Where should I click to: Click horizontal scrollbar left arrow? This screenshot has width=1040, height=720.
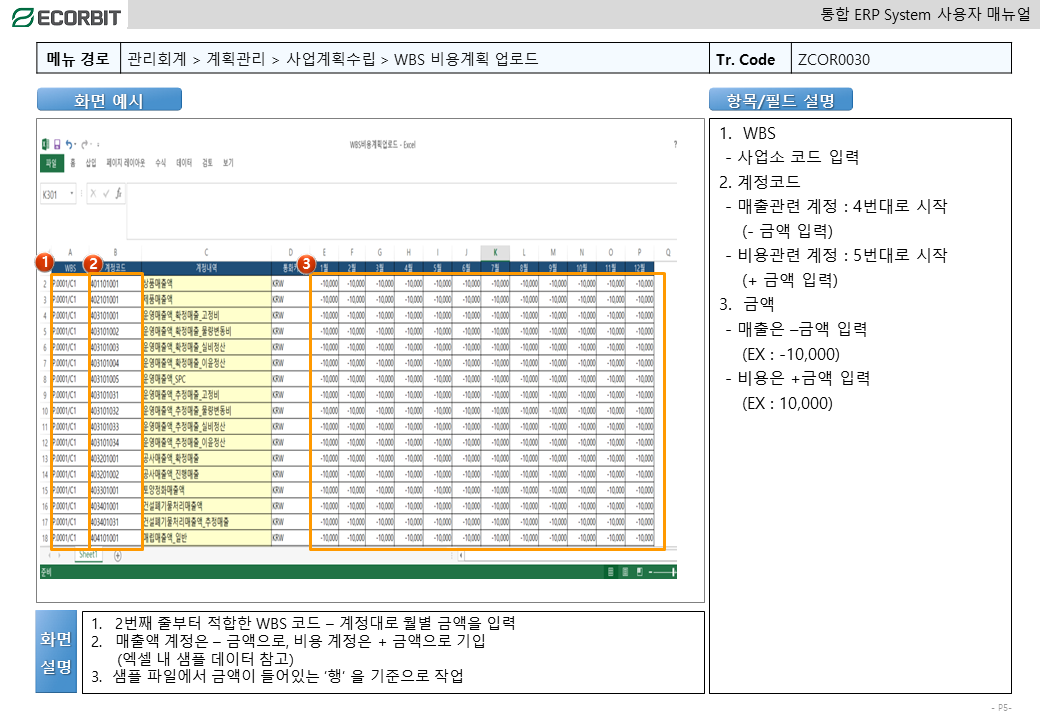(x=461, y=556)
